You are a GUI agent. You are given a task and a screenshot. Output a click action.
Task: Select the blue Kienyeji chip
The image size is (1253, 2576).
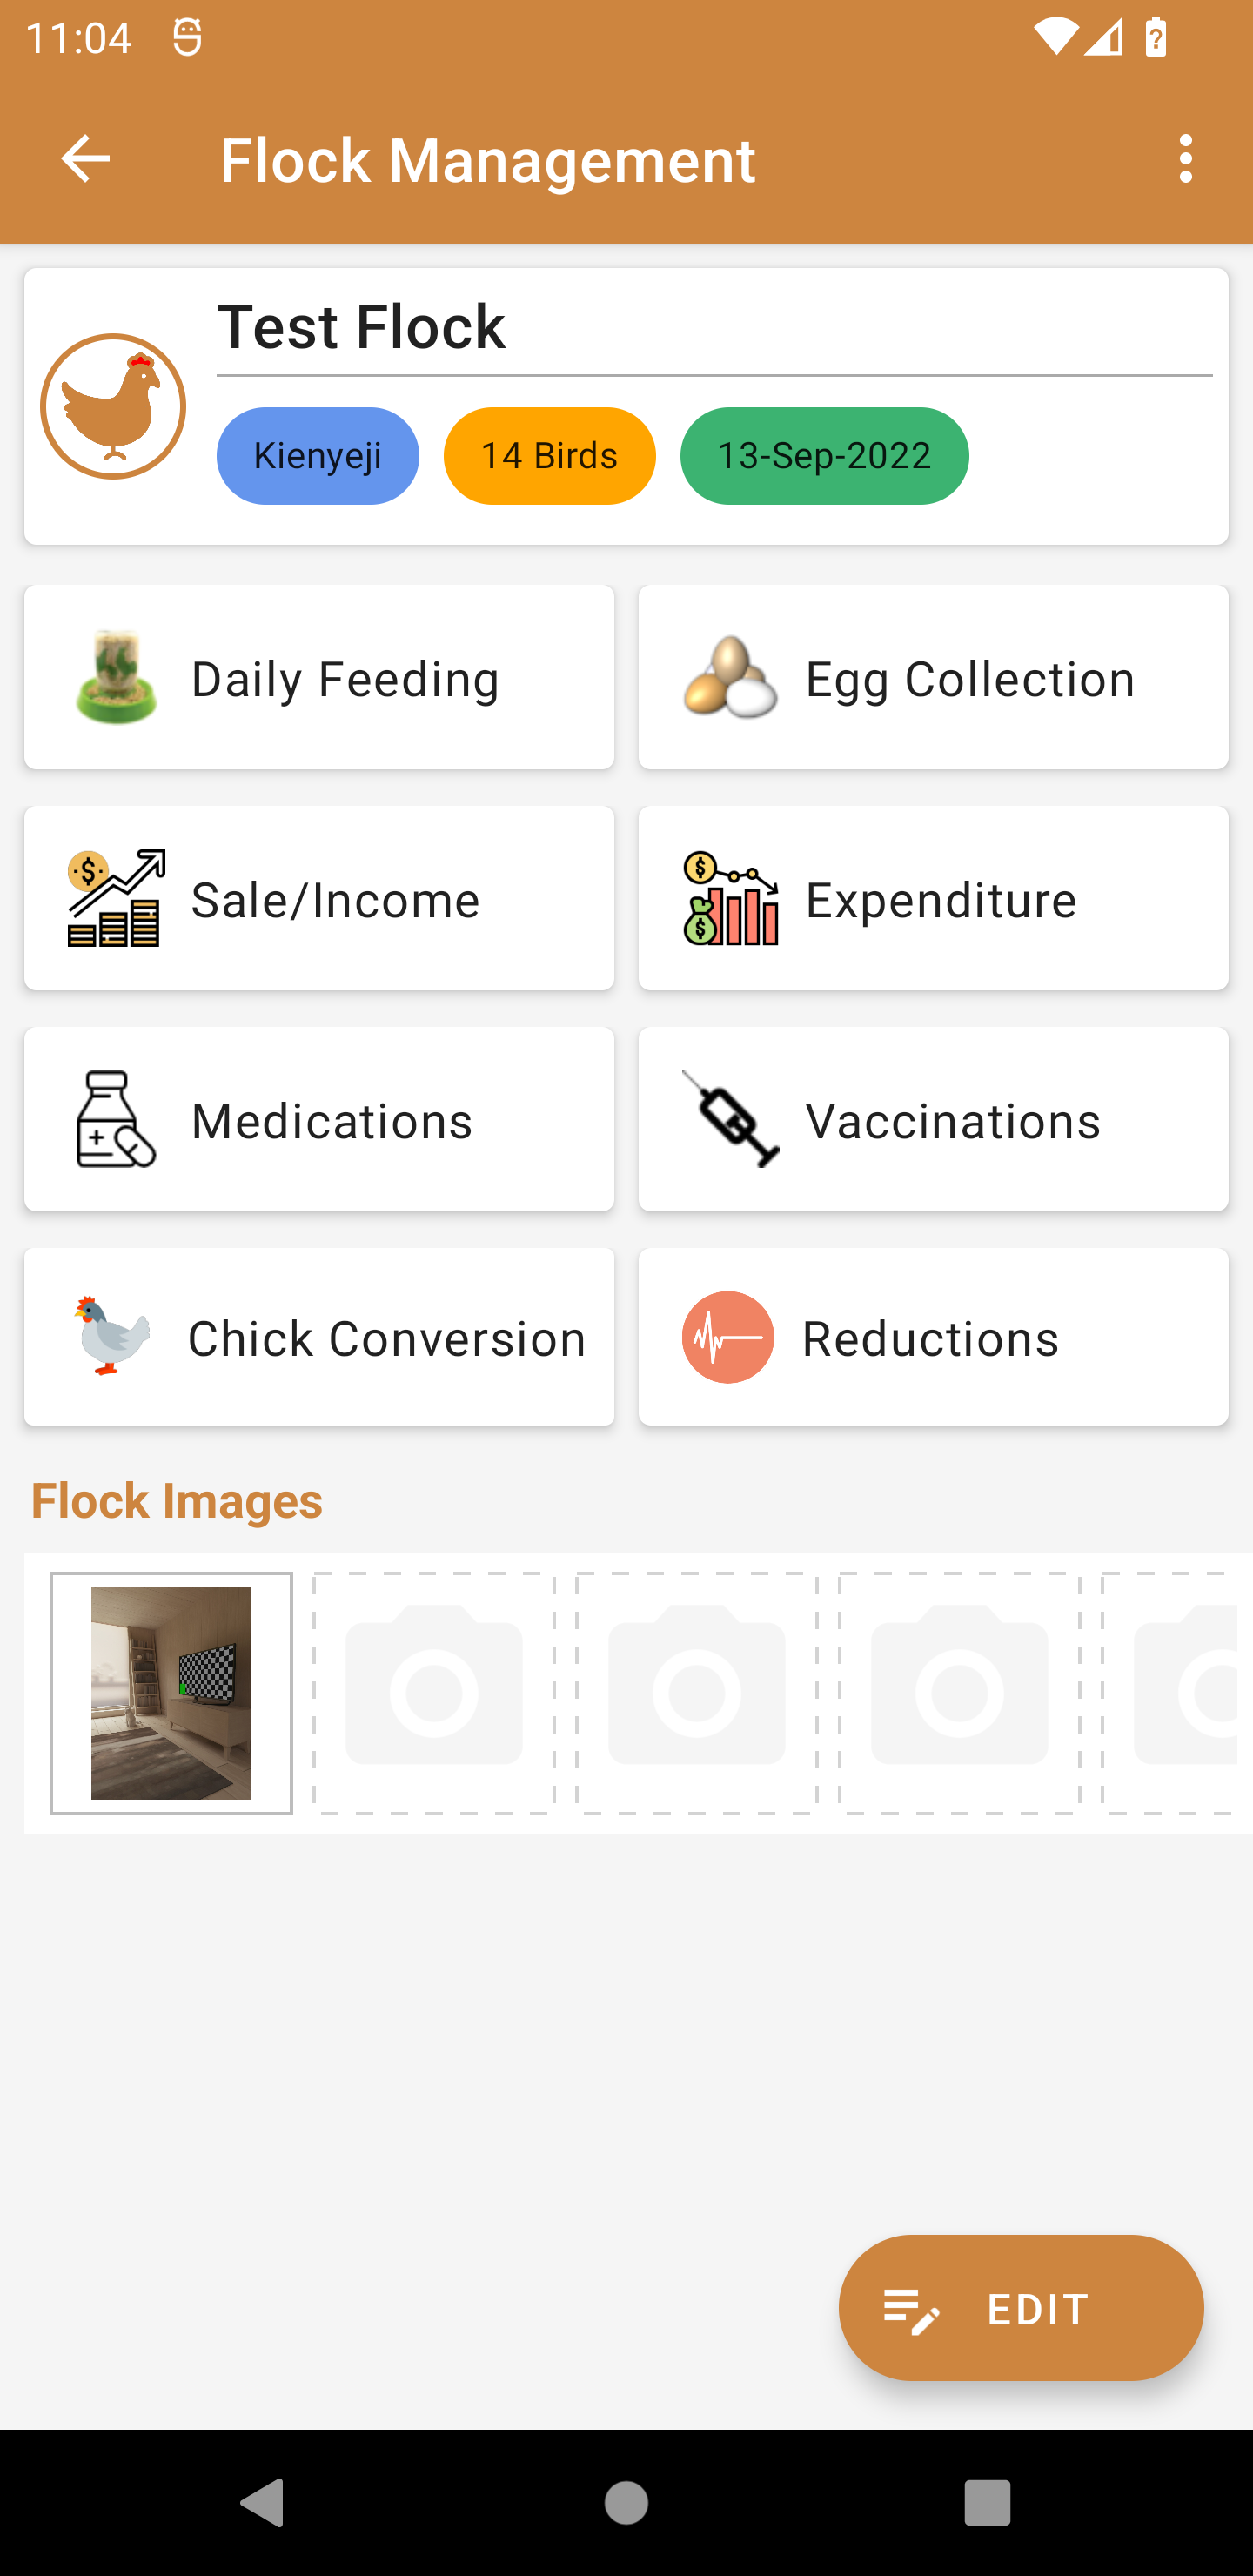317,456
